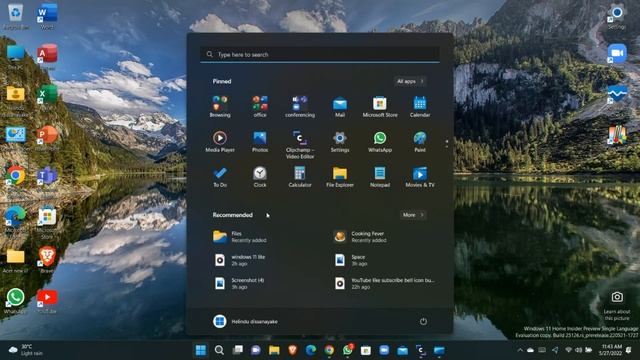Select the Microsoft Teams desktop shortcut
The height and width of the screenshot is (360, 640).
pyautogui.click(x=47, y=179)
